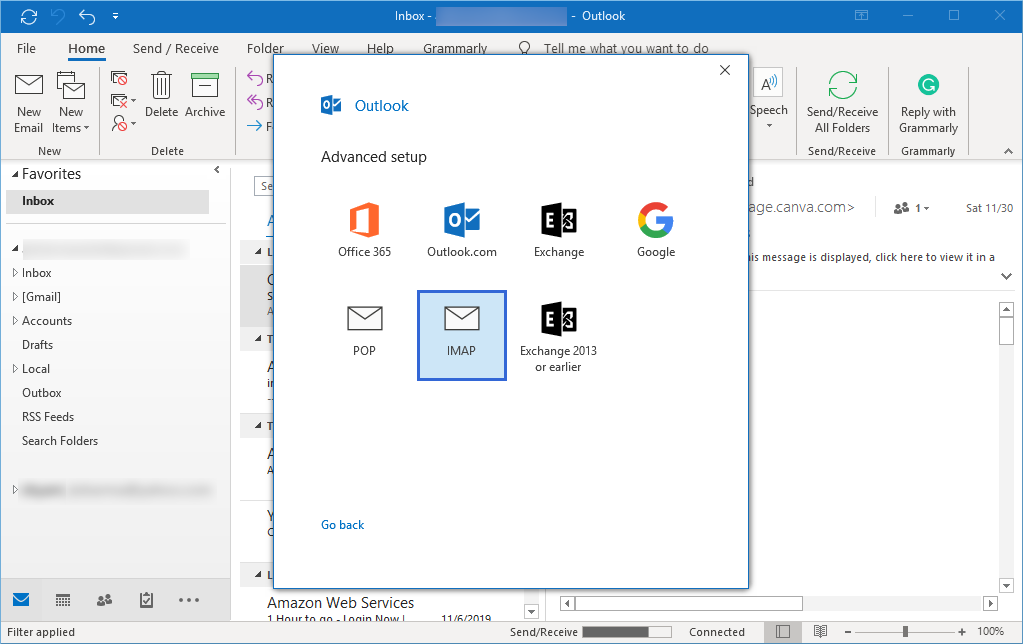The image size is (1023, 644).
Task: Open the Outbox folder
Action: coord(42,393)
